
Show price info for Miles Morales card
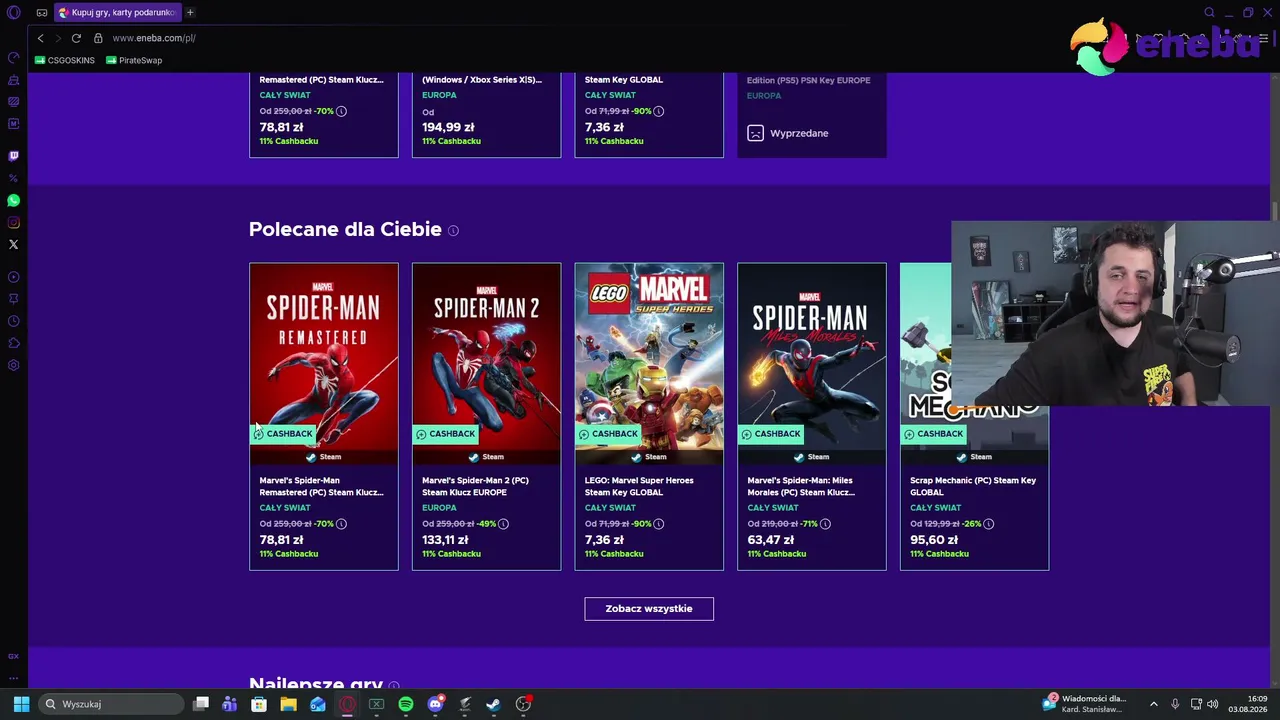click(825, 524)
